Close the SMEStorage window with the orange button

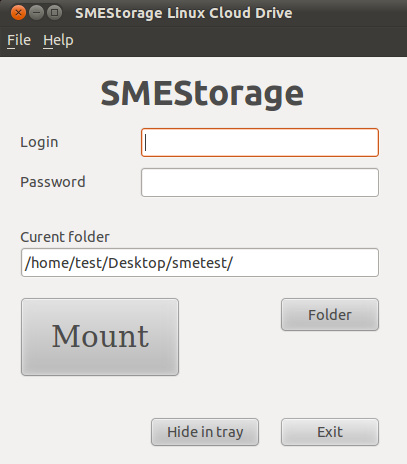point(18,13)
